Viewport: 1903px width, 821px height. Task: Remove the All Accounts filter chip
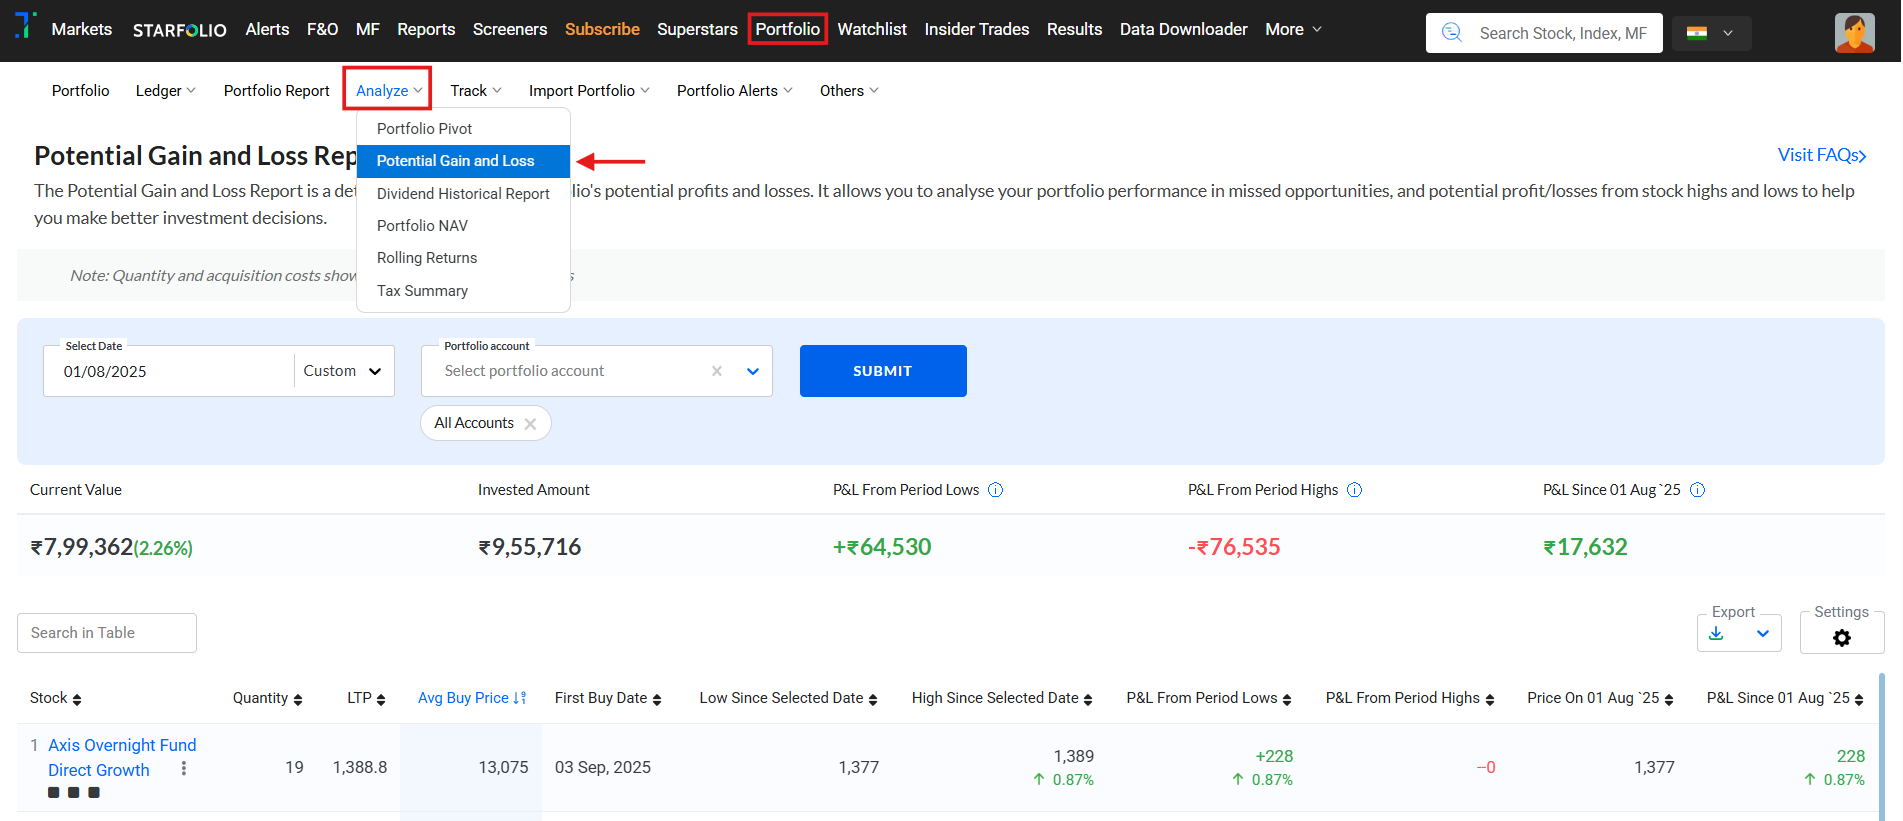point(530,424)
